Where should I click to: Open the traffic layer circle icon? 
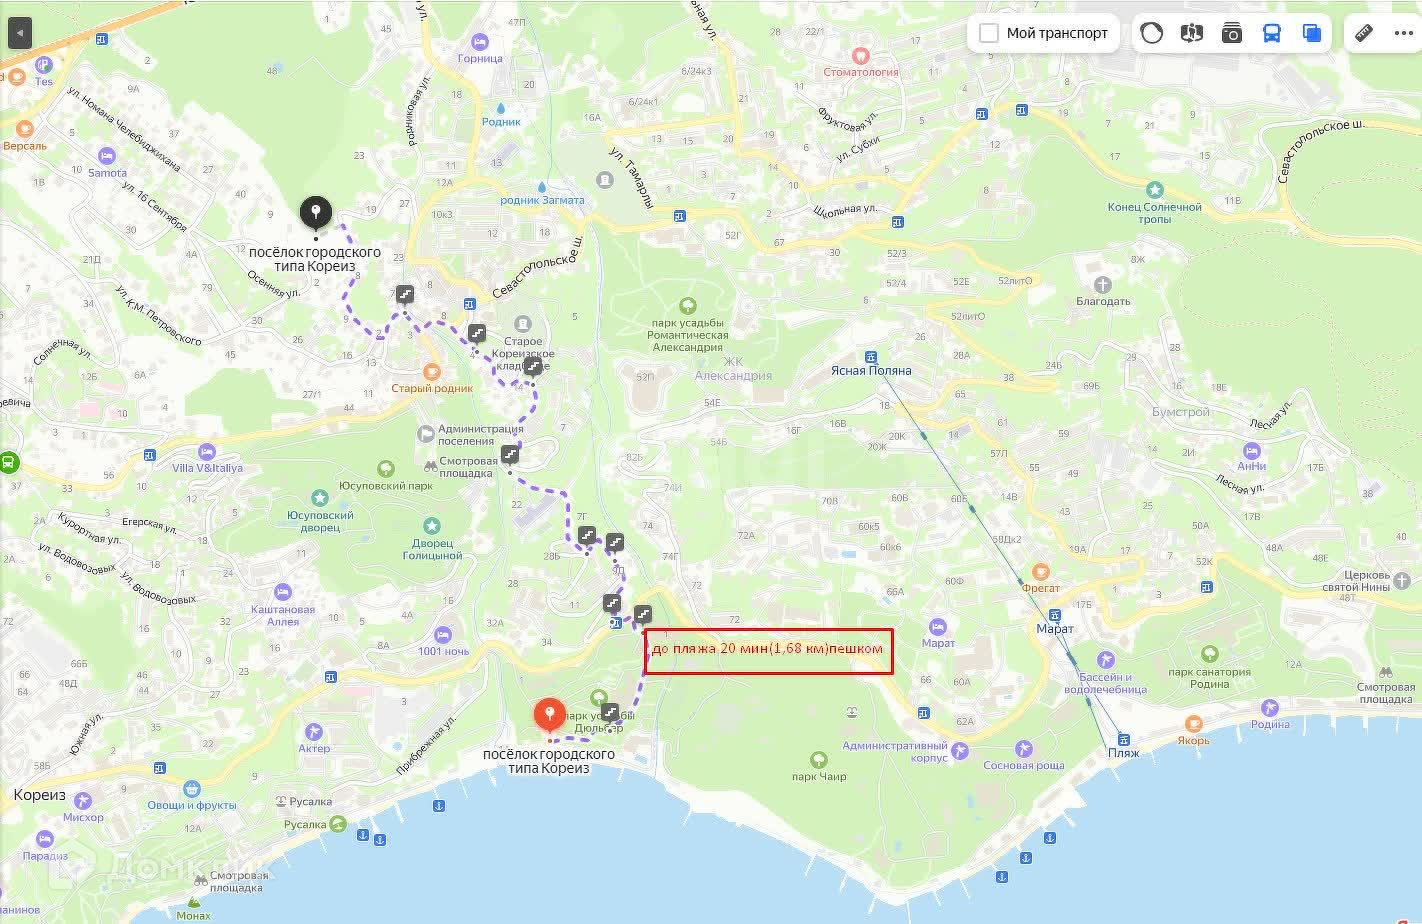coord(1152,33)
